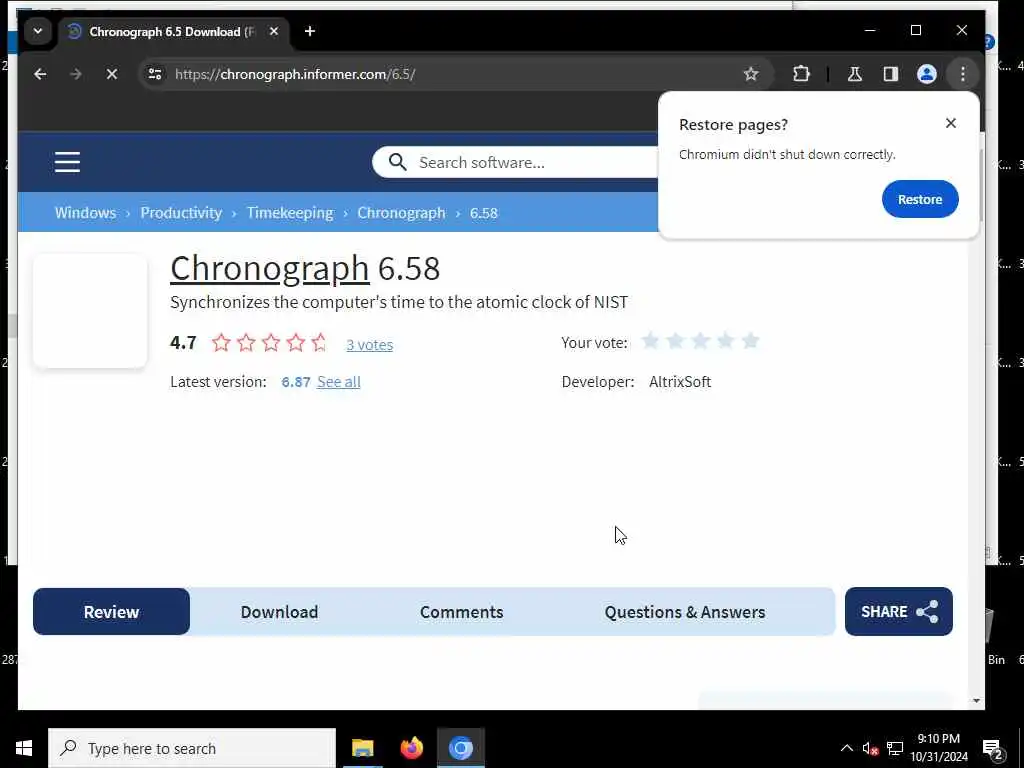Click the taskbar search box
1024x768 pixels.
[x=192, y=748]
